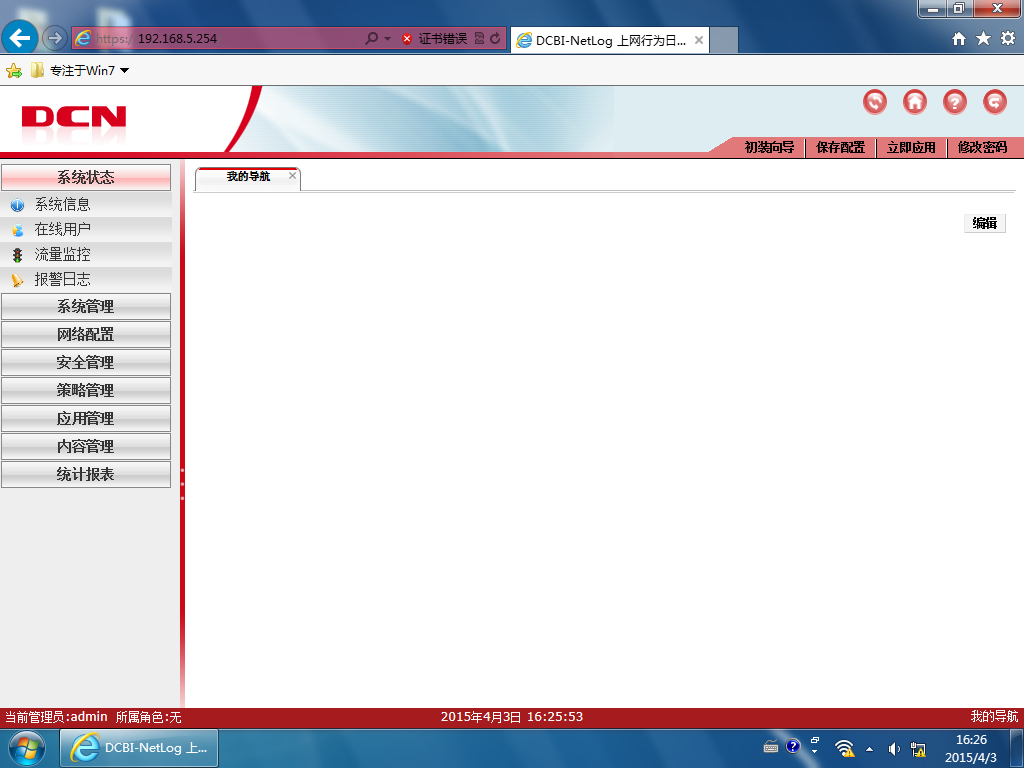This screenshot has width=1024, height=768.
Task: Click status text 当前管理员:admin
Action: pyautogui.click(x=56, y=717)
